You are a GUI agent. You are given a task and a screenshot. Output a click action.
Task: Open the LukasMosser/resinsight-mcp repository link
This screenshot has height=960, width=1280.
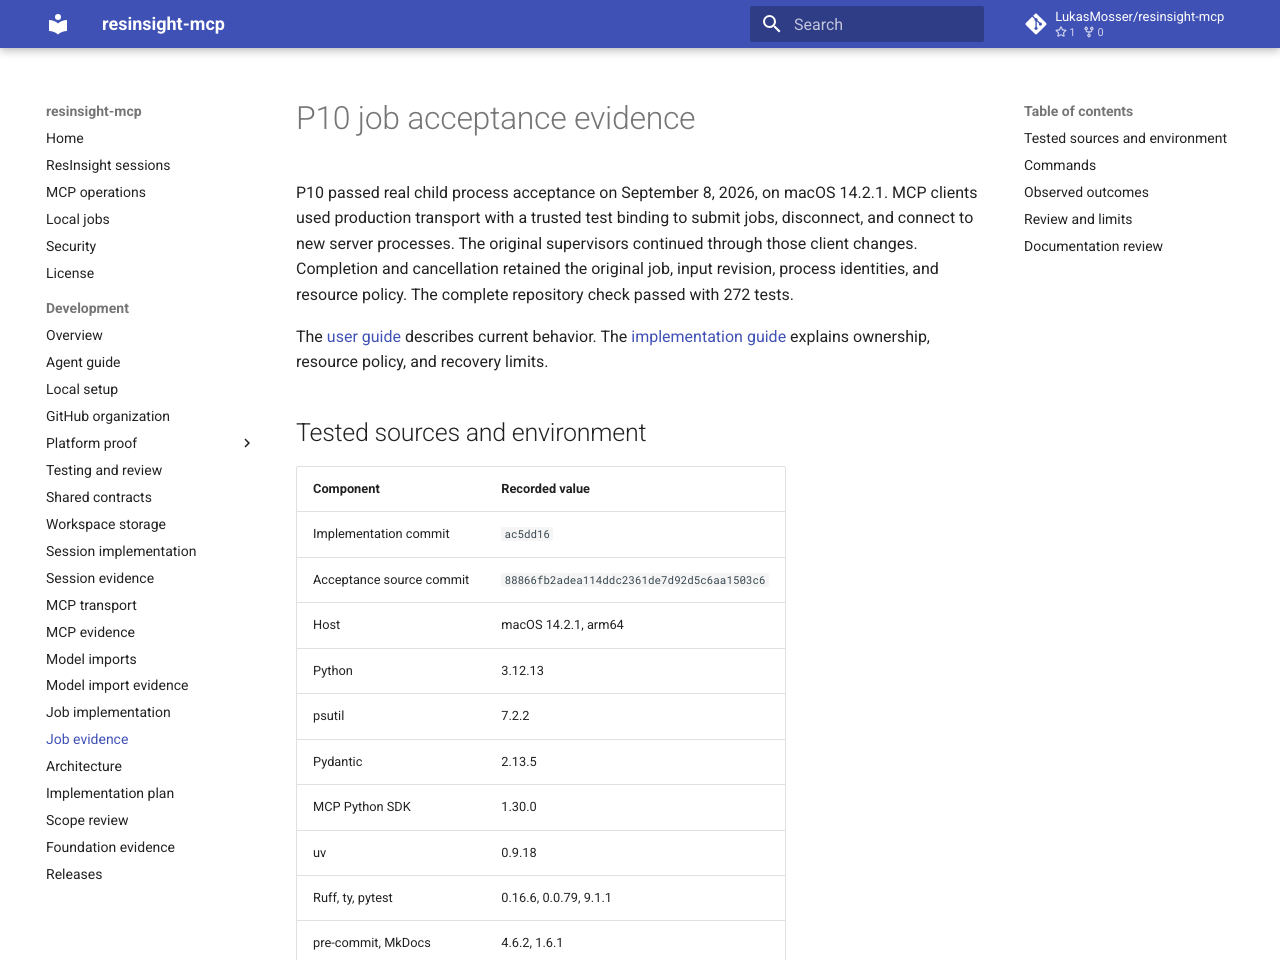[1125, 24]
